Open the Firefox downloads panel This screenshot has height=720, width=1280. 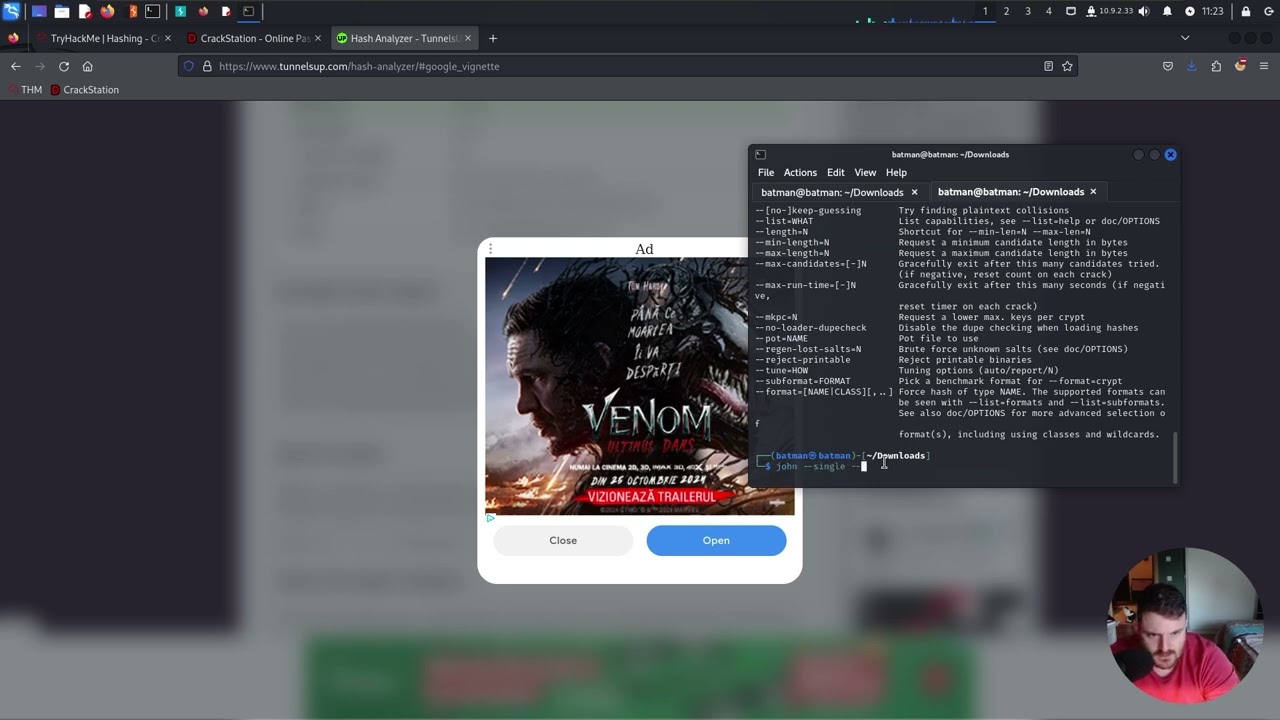pyautogui.click(x=1191, y=66)
